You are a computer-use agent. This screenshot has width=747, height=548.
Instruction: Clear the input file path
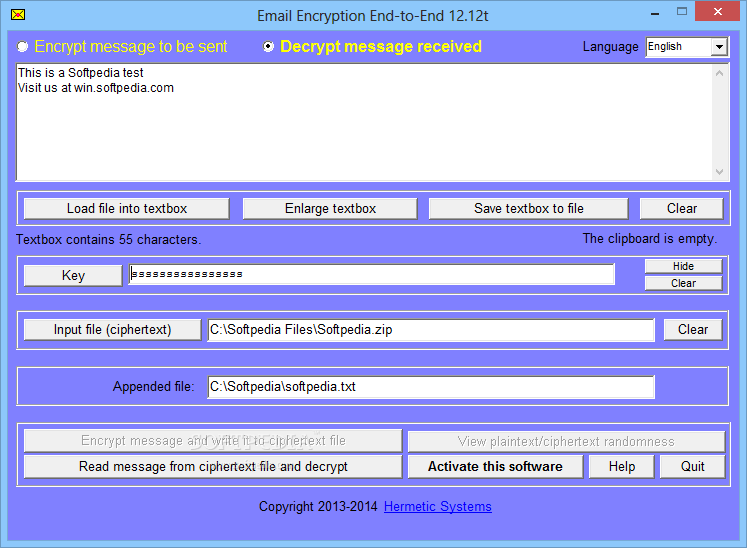click(x=693, y=330)
